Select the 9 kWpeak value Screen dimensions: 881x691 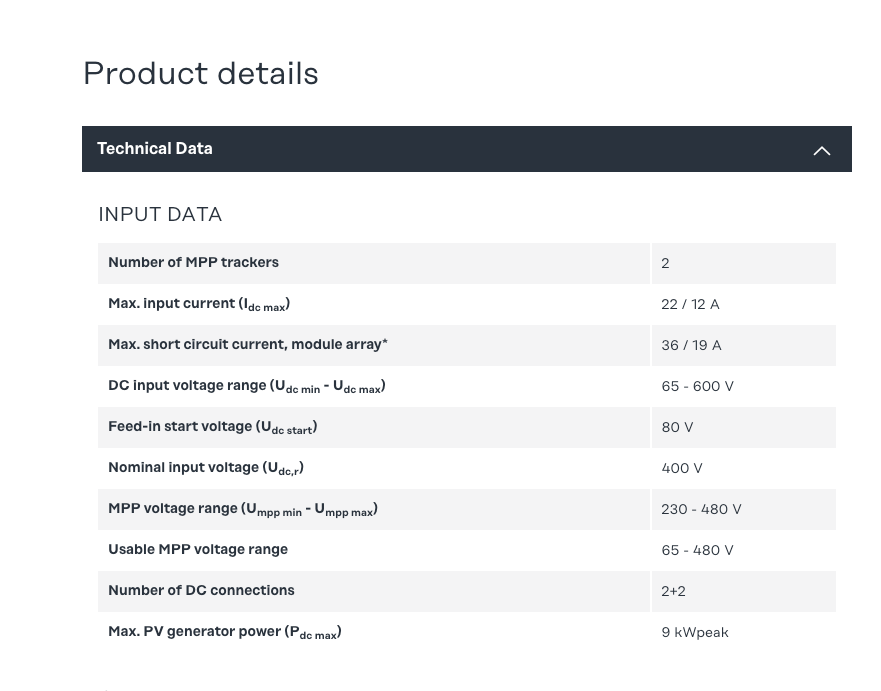[694, 632]
